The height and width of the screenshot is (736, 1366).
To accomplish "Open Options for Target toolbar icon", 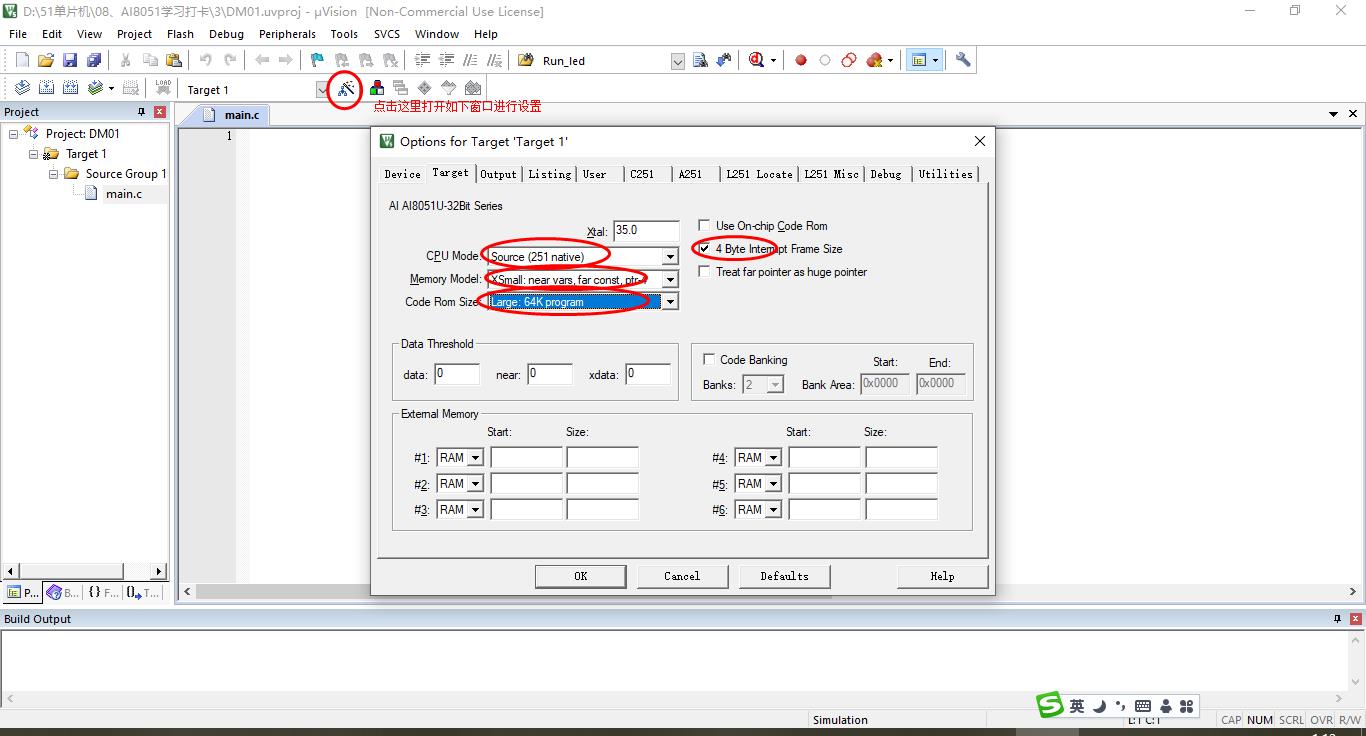I will [345, 89].
